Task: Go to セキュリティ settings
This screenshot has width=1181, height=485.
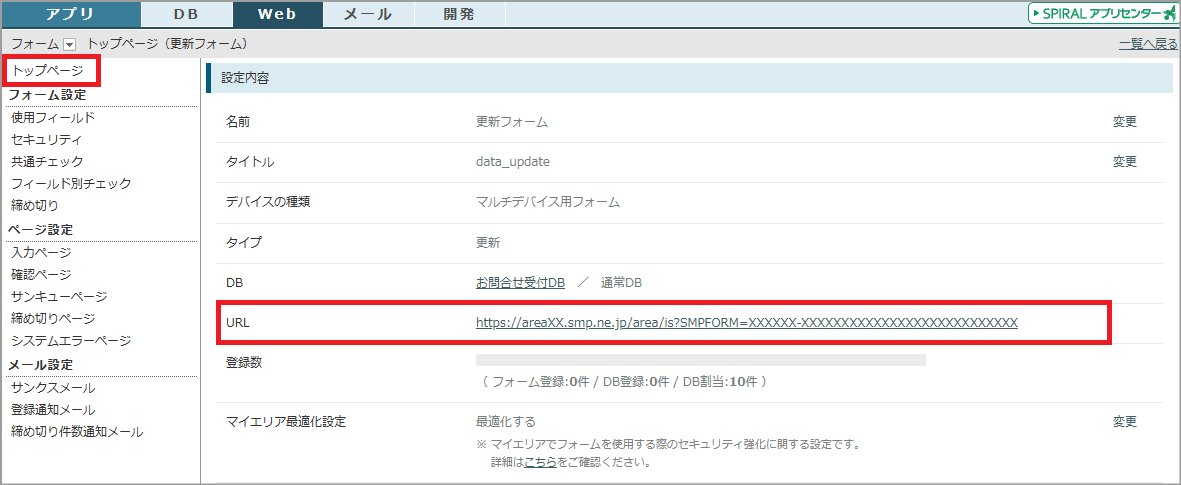Action: 47,140
